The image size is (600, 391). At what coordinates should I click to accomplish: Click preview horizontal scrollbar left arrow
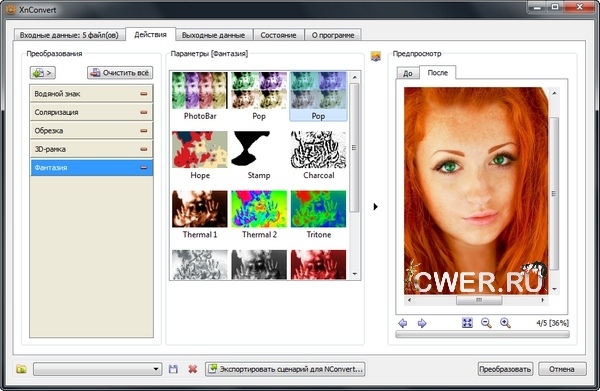409,300
